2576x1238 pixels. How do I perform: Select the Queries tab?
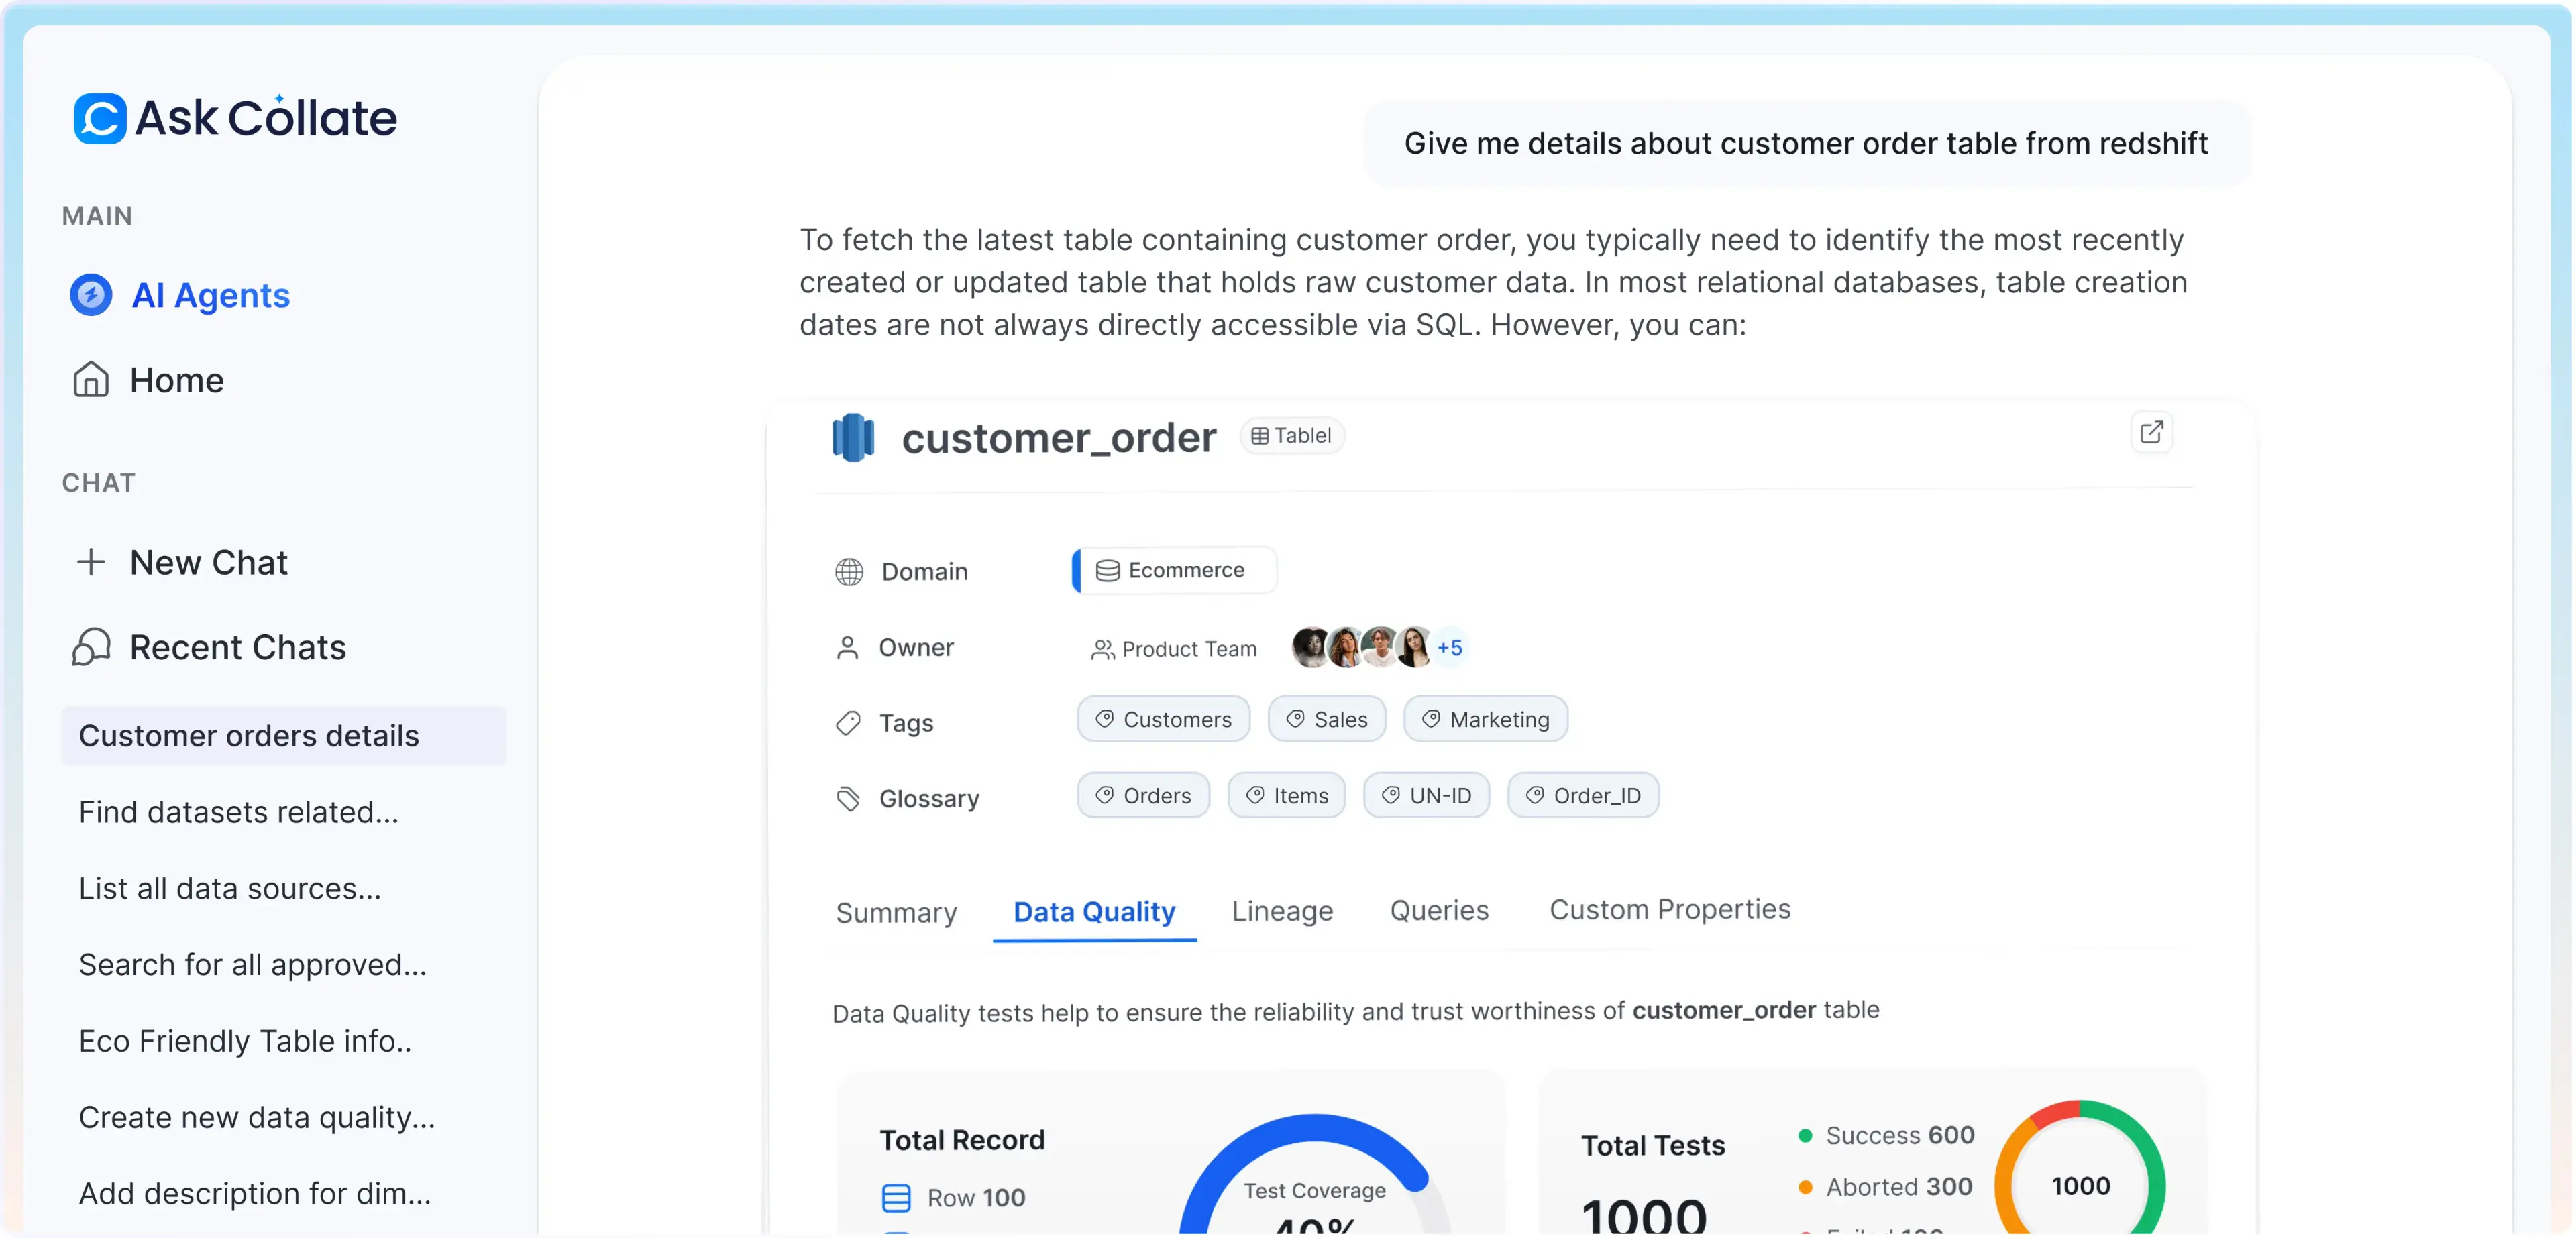click(x=1439, y=910)
